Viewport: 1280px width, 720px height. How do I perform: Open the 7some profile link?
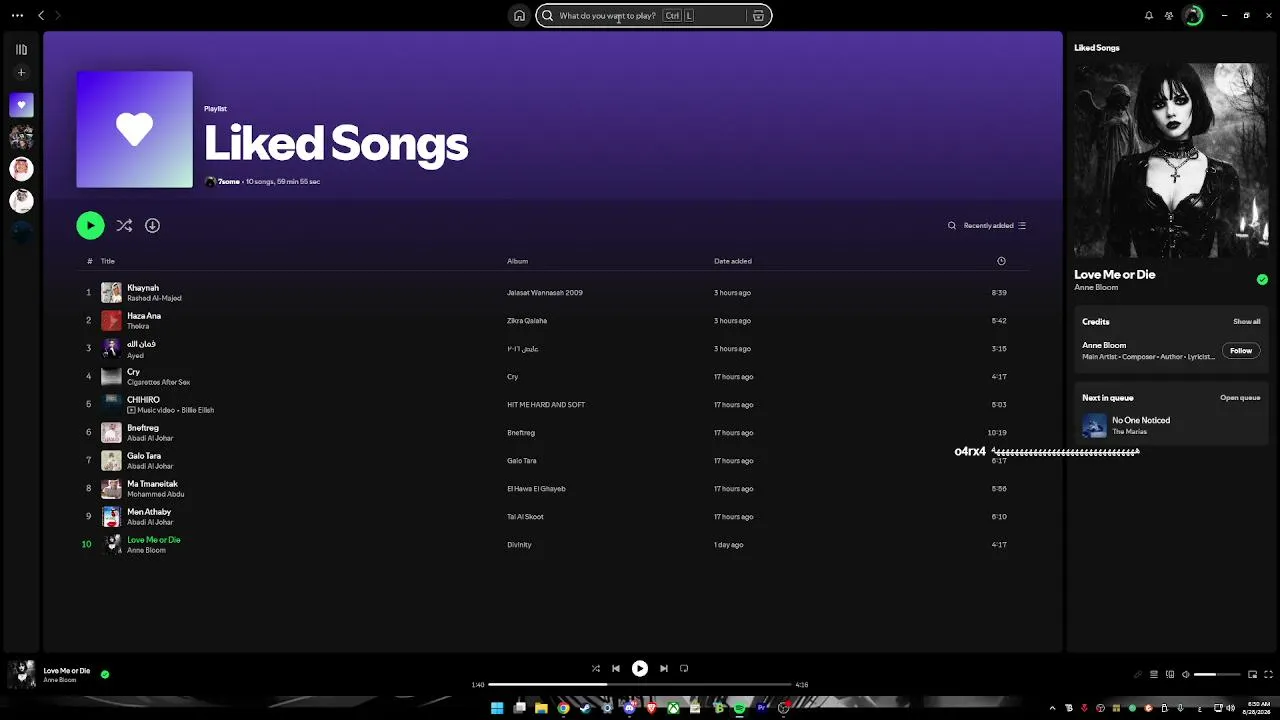click(x=229, y=182)
